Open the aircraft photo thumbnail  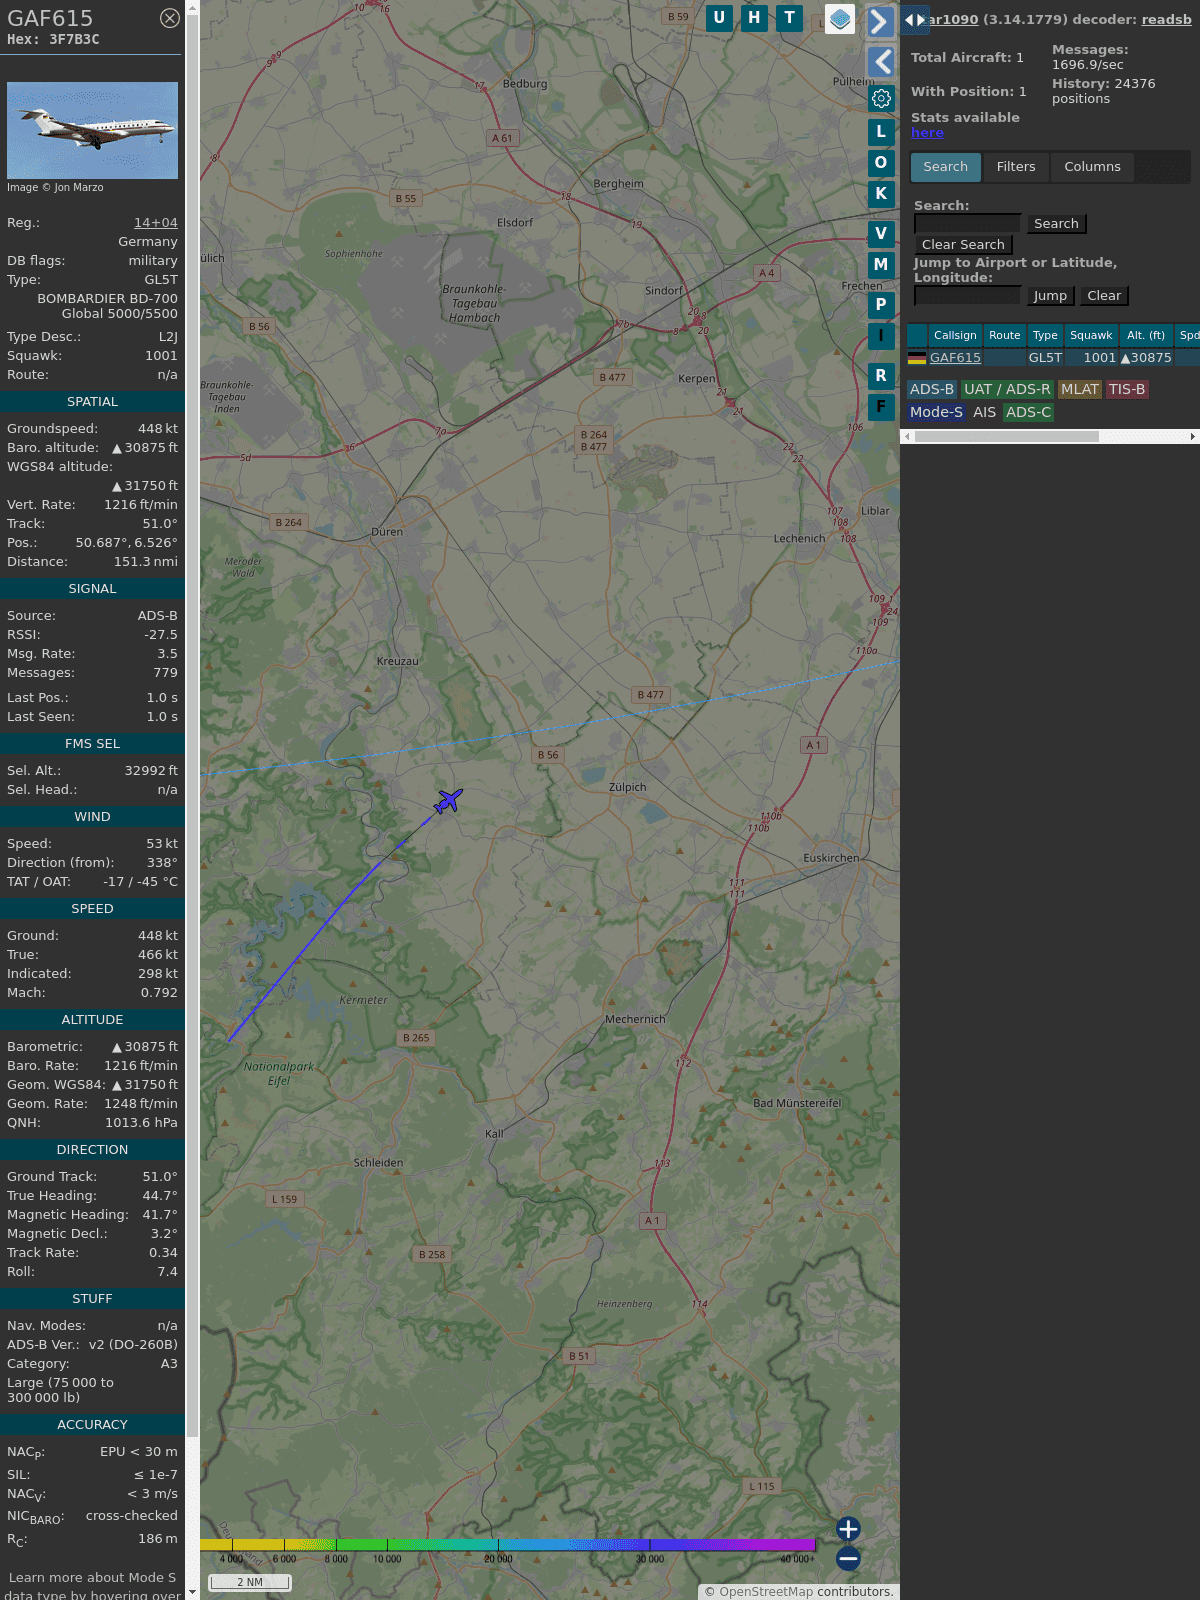[92, 130]
